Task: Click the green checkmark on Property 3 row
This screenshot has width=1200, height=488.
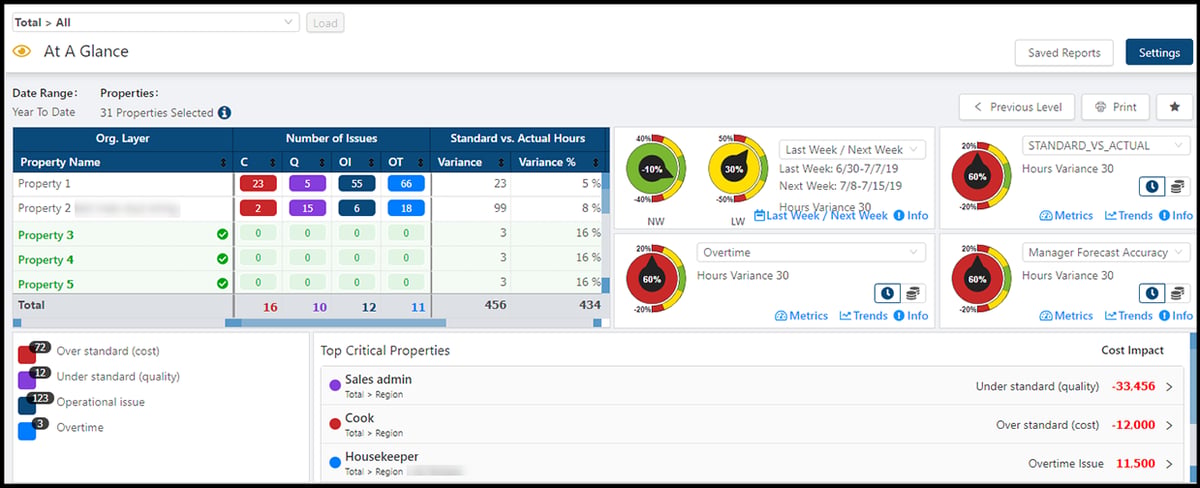Action: [x=222, y=235]
